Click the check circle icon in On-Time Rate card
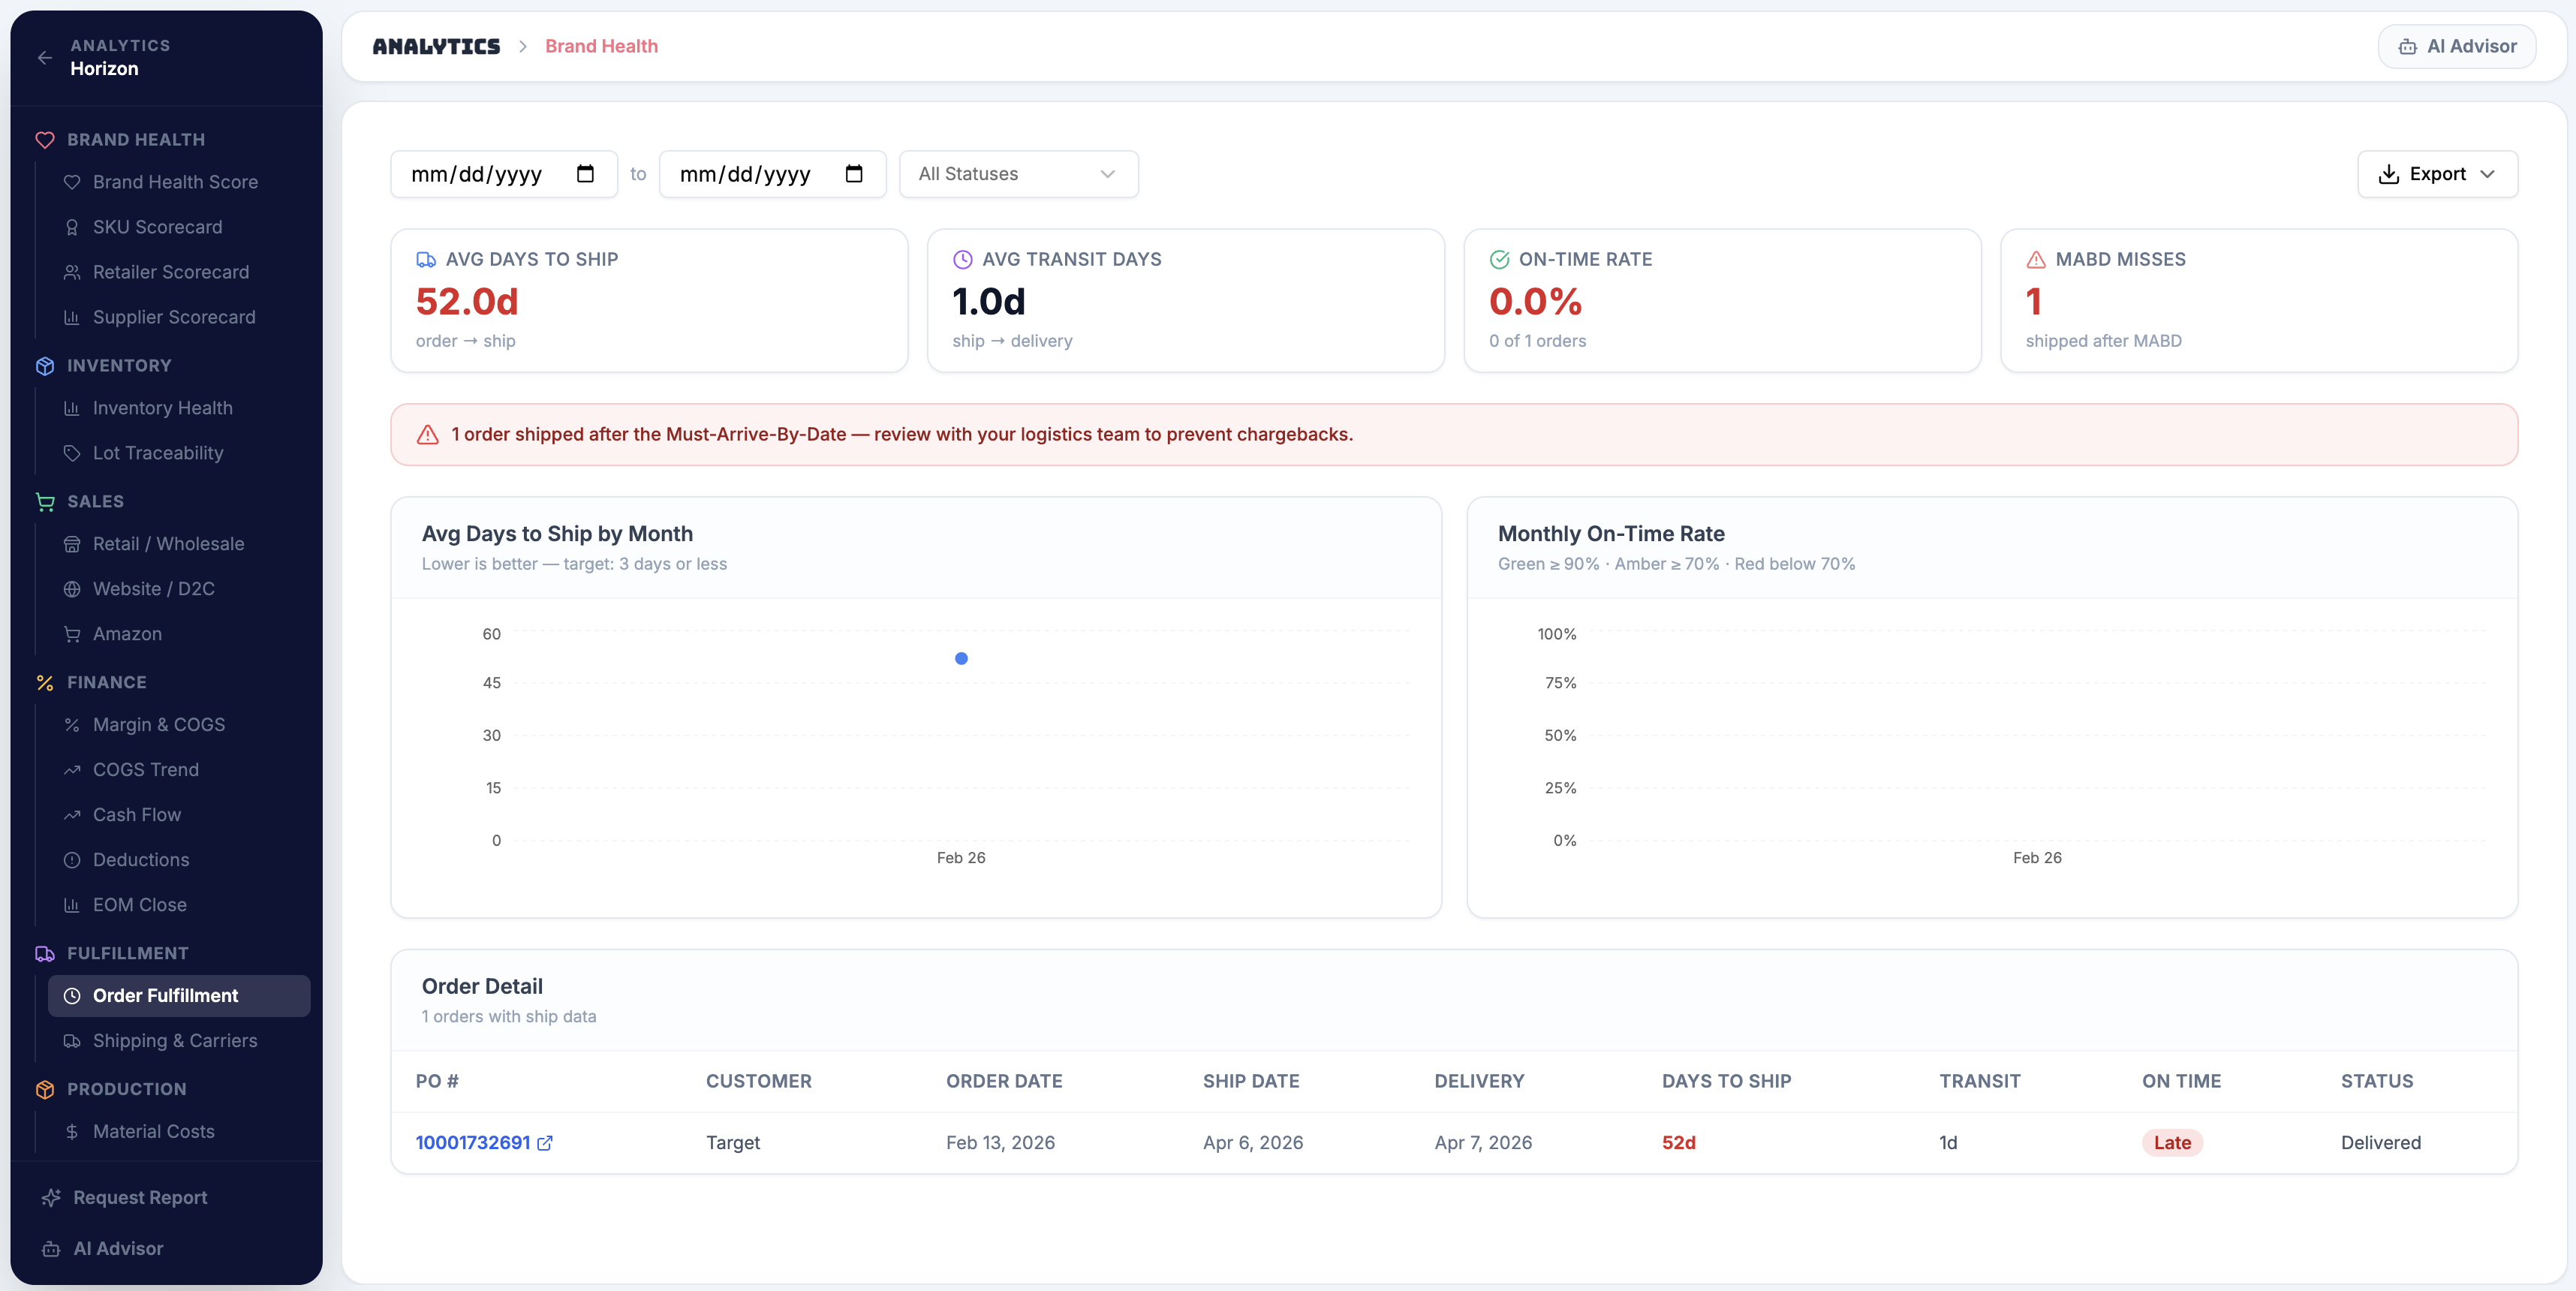The height and width of the screenshot is (1291, 2576). click(1500, 260)
